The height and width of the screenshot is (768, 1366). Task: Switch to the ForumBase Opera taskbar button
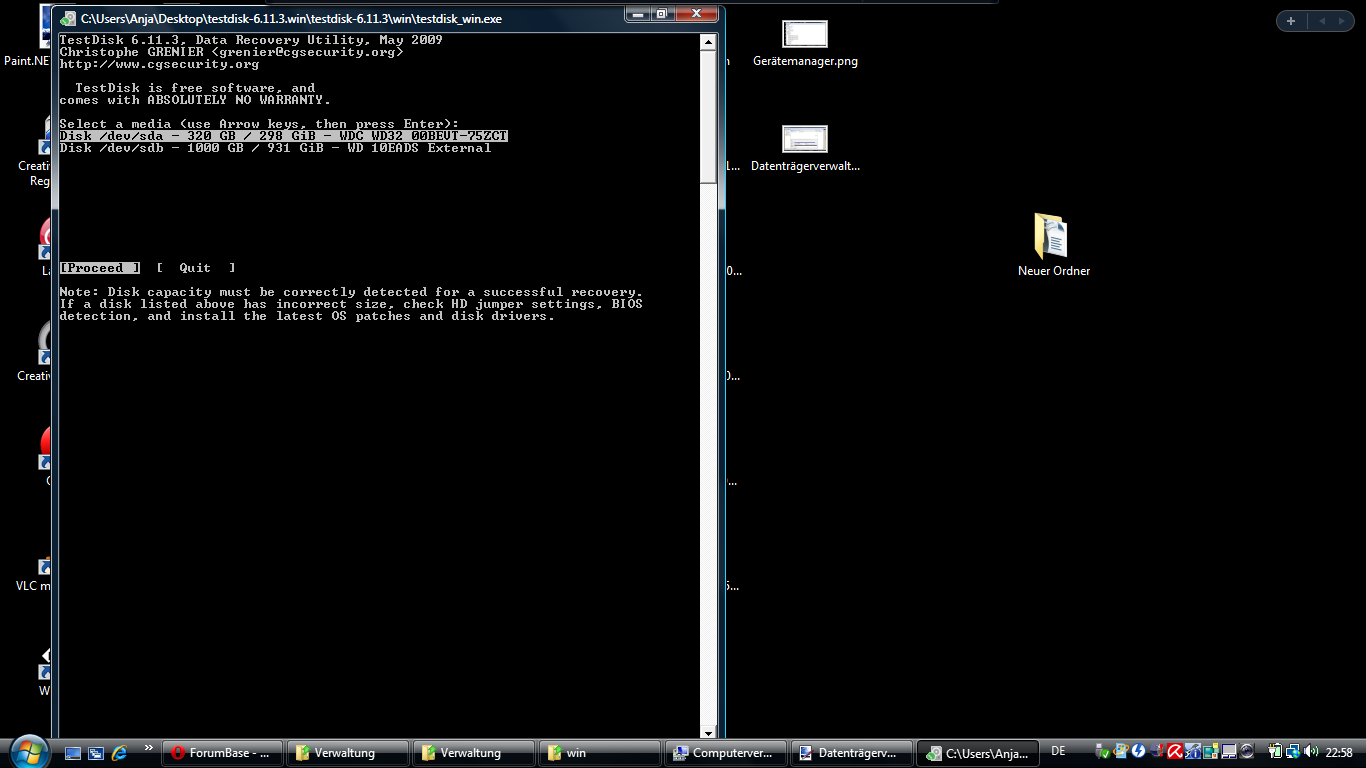coord(223,753)
